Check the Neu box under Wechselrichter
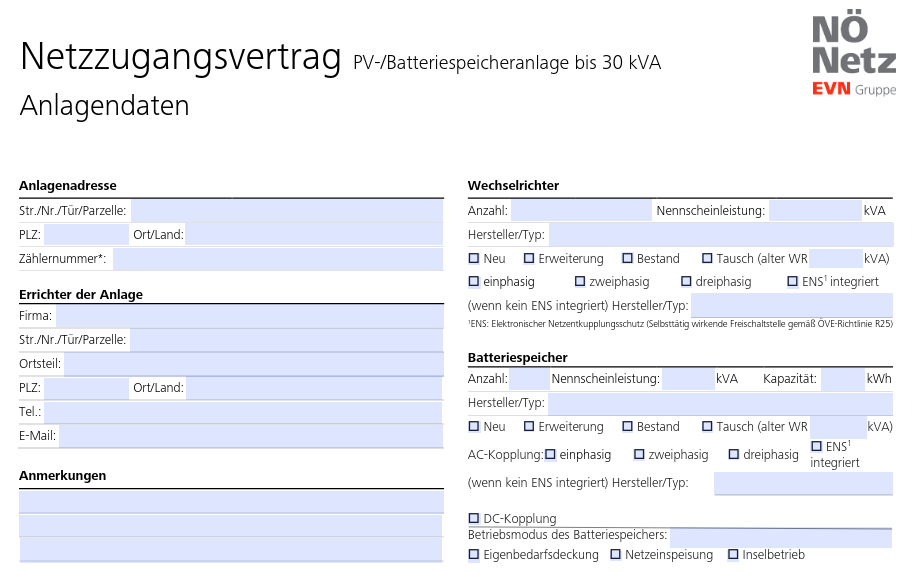 [474, 258]
